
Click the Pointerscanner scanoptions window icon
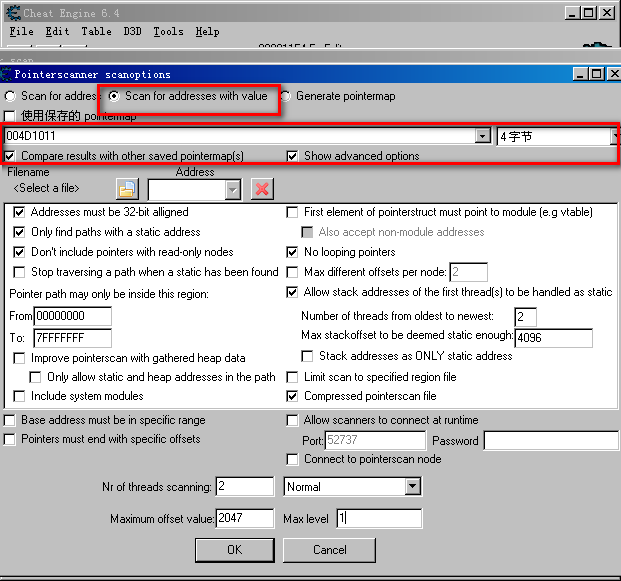coord(7,74)
